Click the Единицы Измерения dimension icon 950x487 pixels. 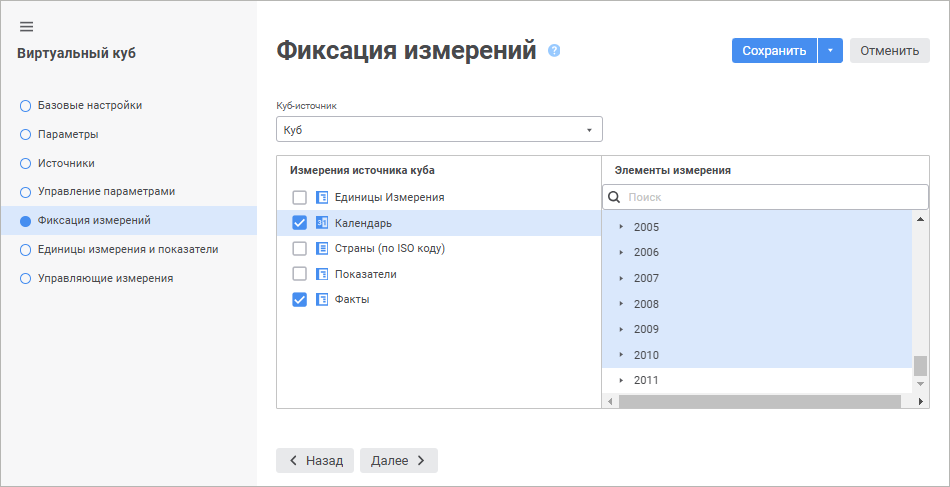click(x=322, y=198)
